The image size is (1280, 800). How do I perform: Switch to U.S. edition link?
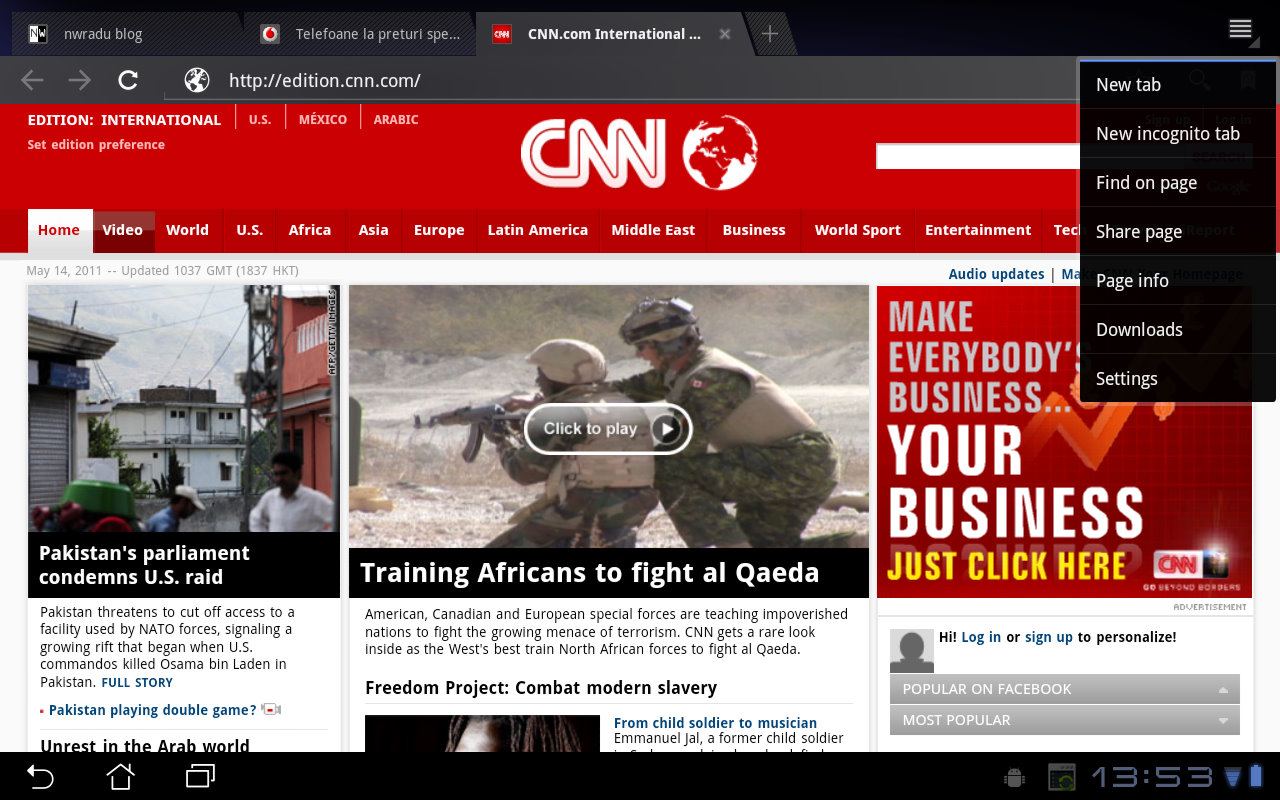point(260,120)
